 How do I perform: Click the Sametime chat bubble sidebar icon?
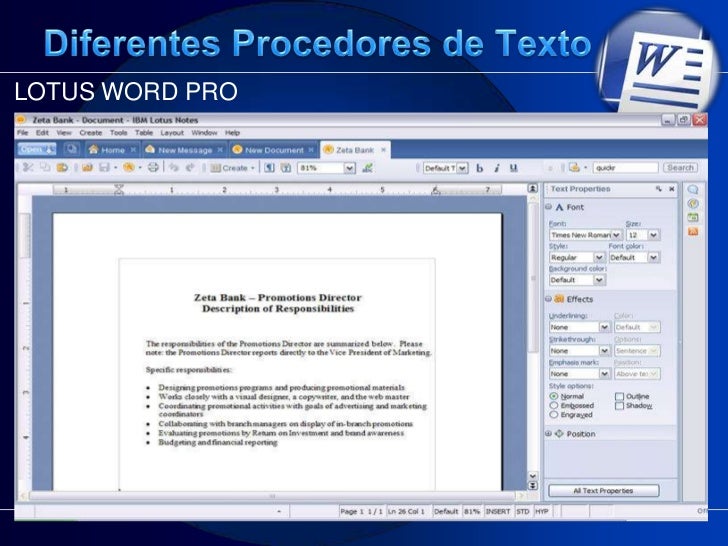pos(693,189)
